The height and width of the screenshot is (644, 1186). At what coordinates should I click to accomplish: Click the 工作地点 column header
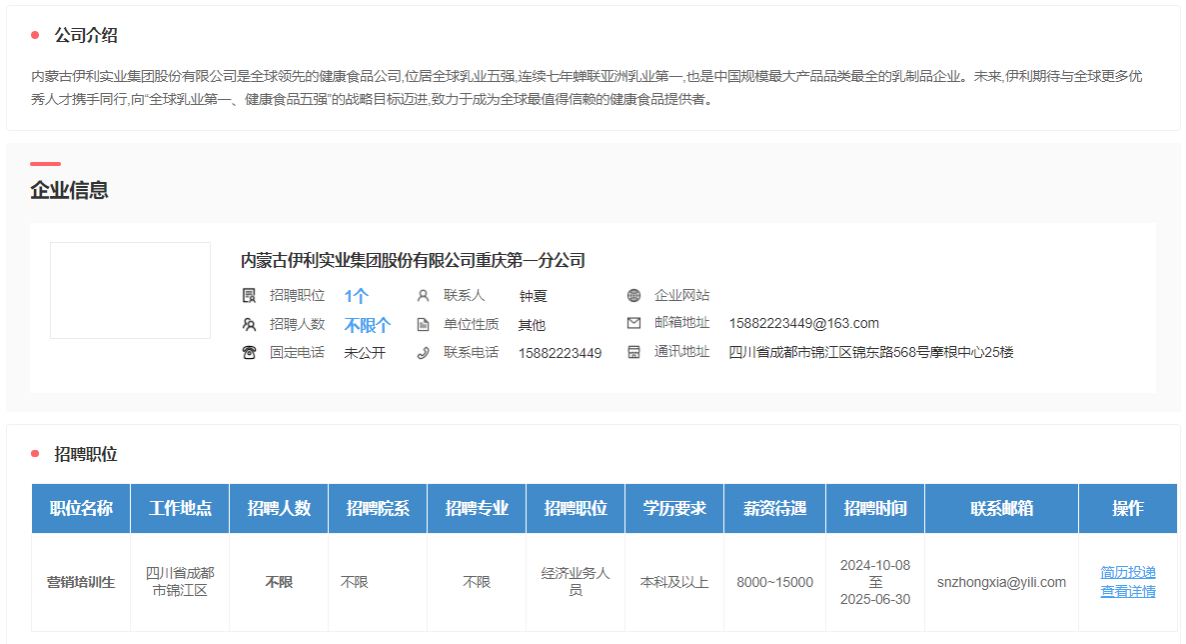click(x=180, y=509)
